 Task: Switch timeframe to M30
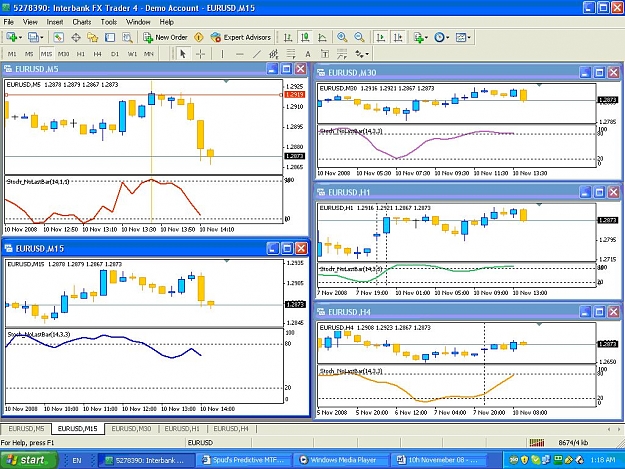click(x=63, y=54)
